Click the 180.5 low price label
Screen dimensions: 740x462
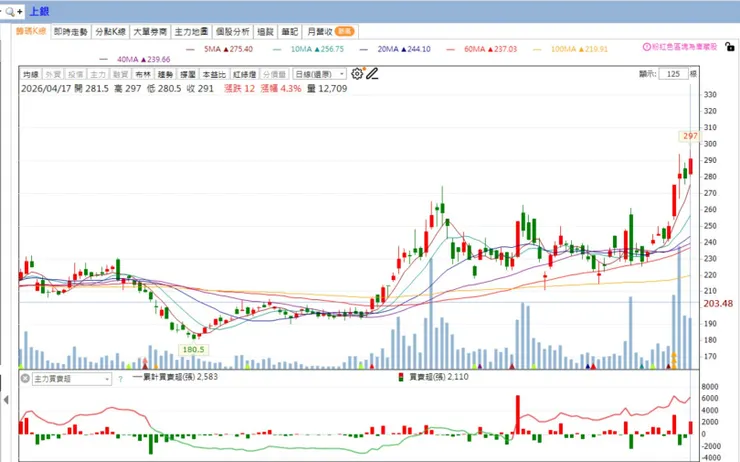pyautogui.click(x=193, y=350)
